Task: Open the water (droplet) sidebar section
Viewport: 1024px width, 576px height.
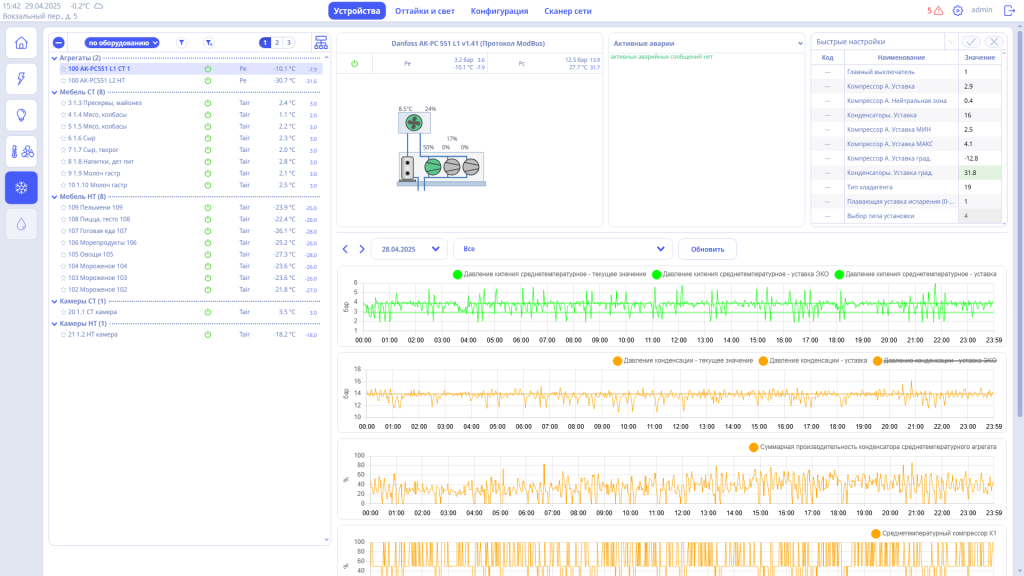Action: 21,222
